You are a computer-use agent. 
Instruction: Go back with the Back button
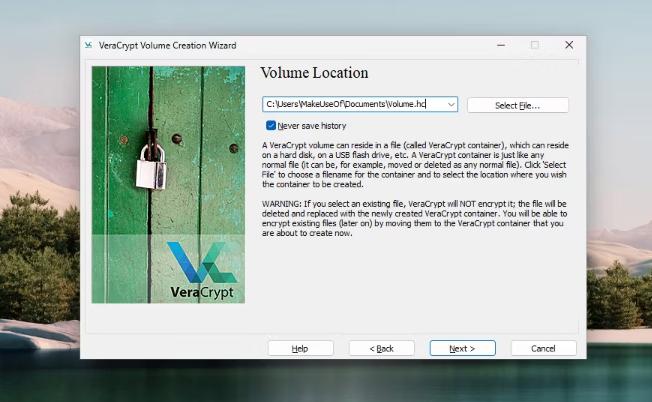[x=382, y=348]
